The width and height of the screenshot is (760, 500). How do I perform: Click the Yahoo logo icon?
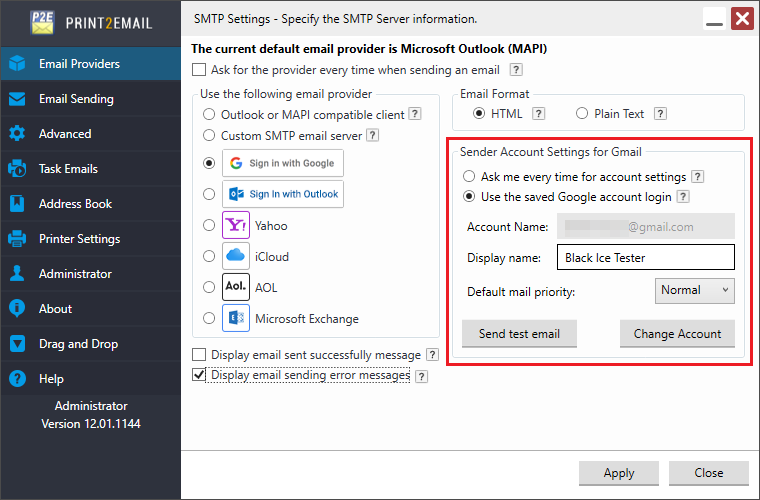tap(236, 225)
